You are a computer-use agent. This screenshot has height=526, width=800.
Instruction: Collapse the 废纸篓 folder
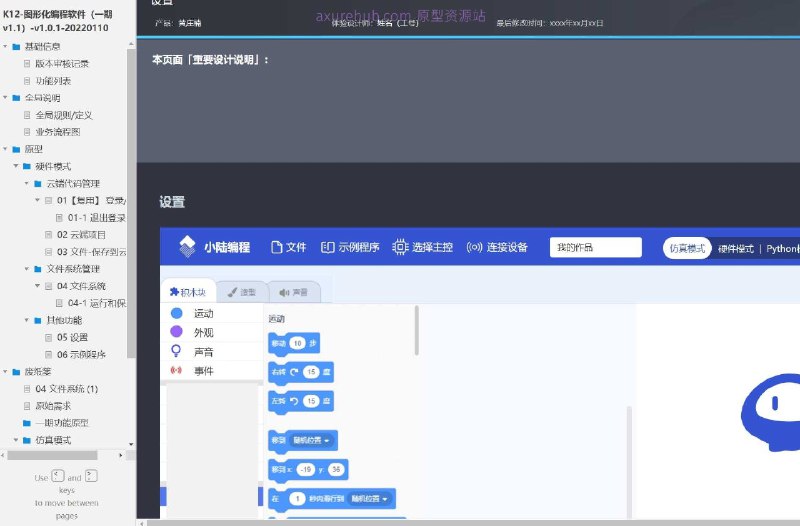6,371
